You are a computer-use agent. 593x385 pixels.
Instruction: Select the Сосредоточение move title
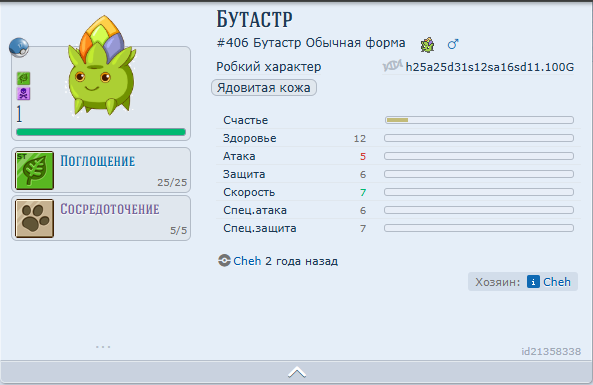(110, 209)
